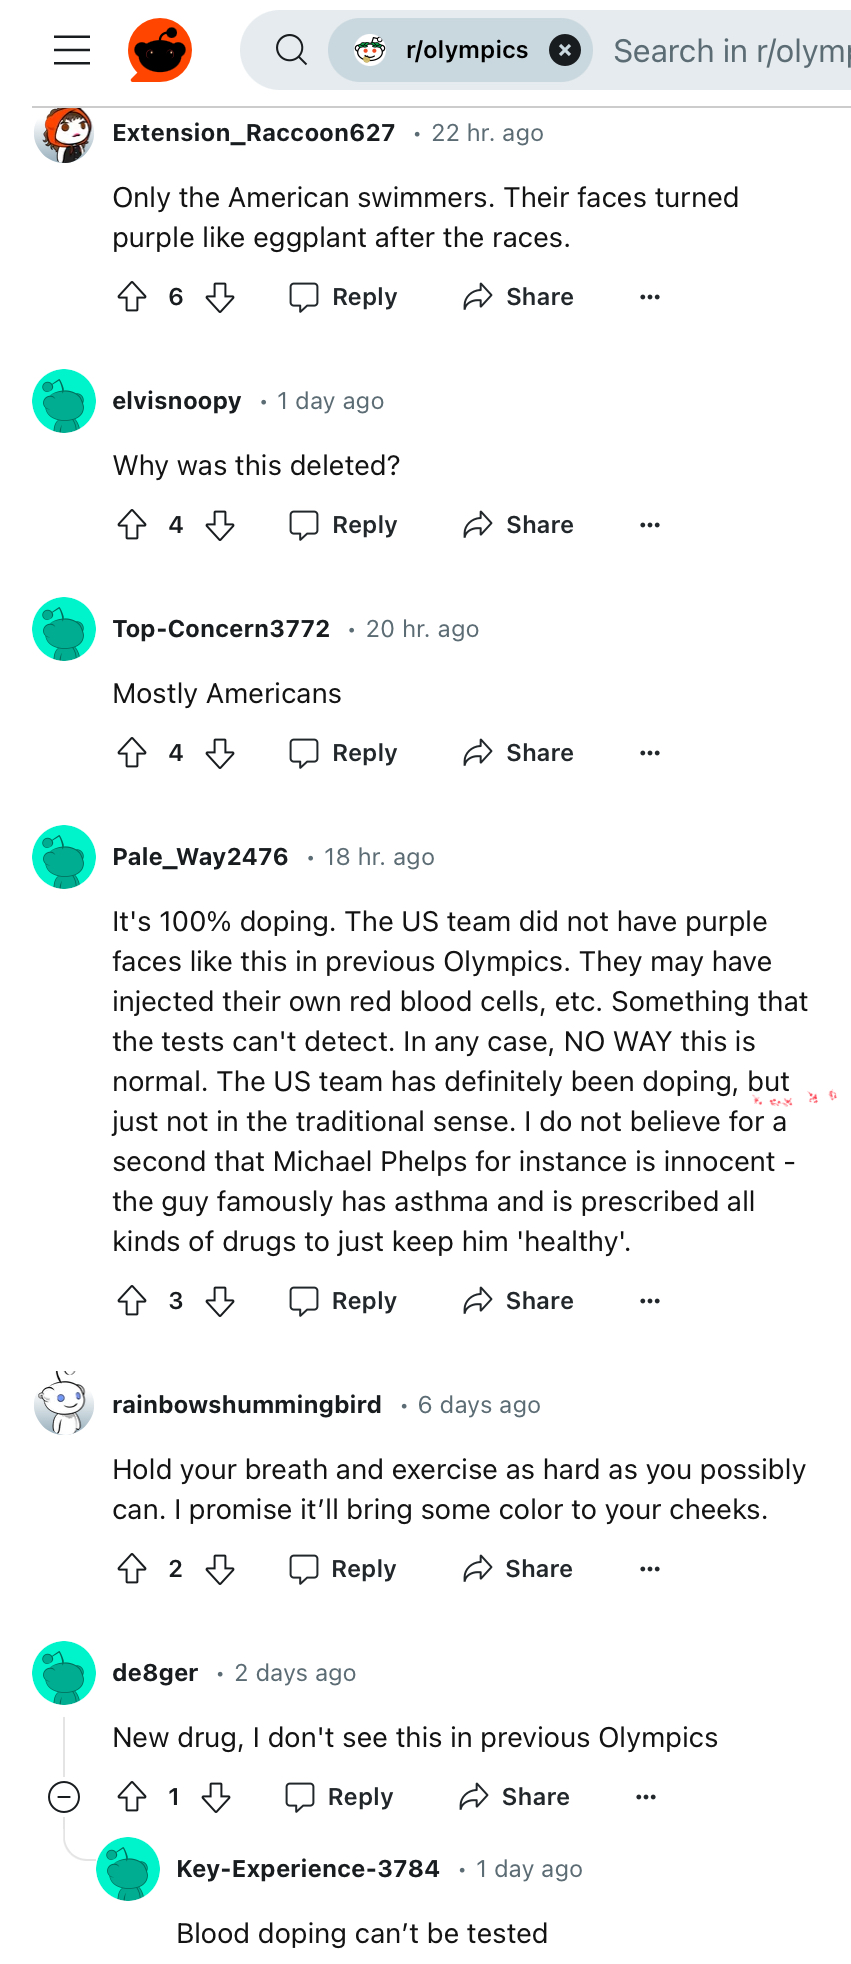Viewport: 851px width, 1964px height.
Task: Type in the Search in r/olympics field
Action: (730, 50)
